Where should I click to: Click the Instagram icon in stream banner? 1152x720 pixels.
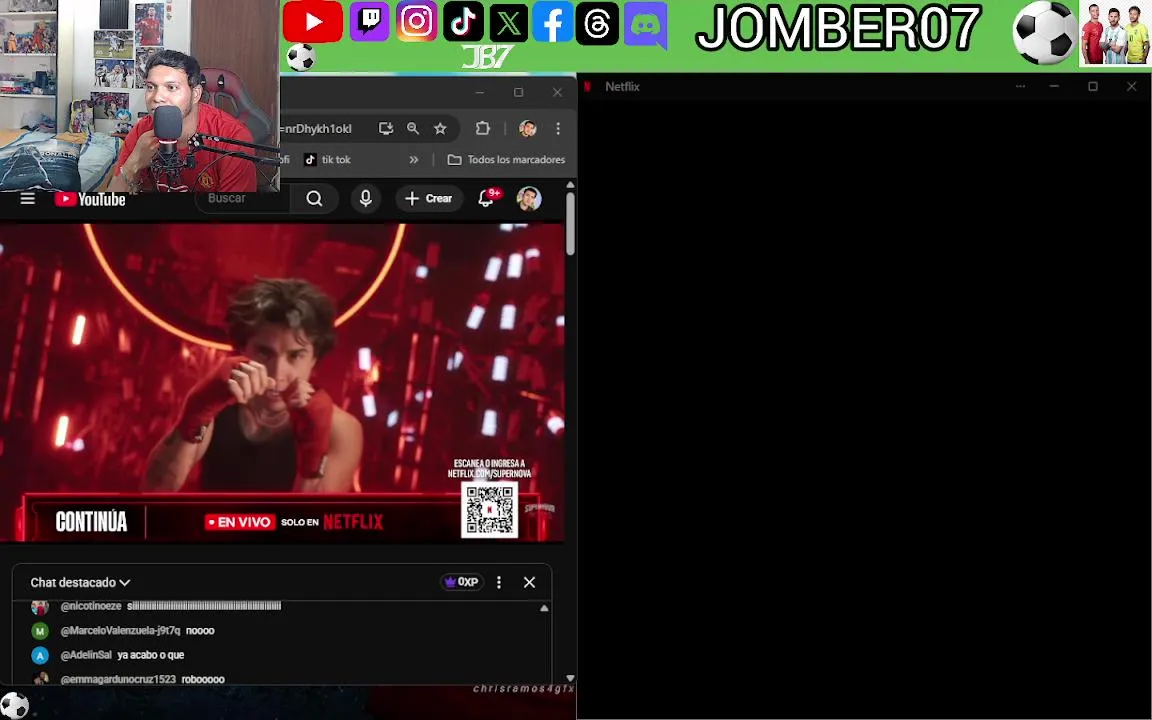pyautogui.click(x=417, y=21)
